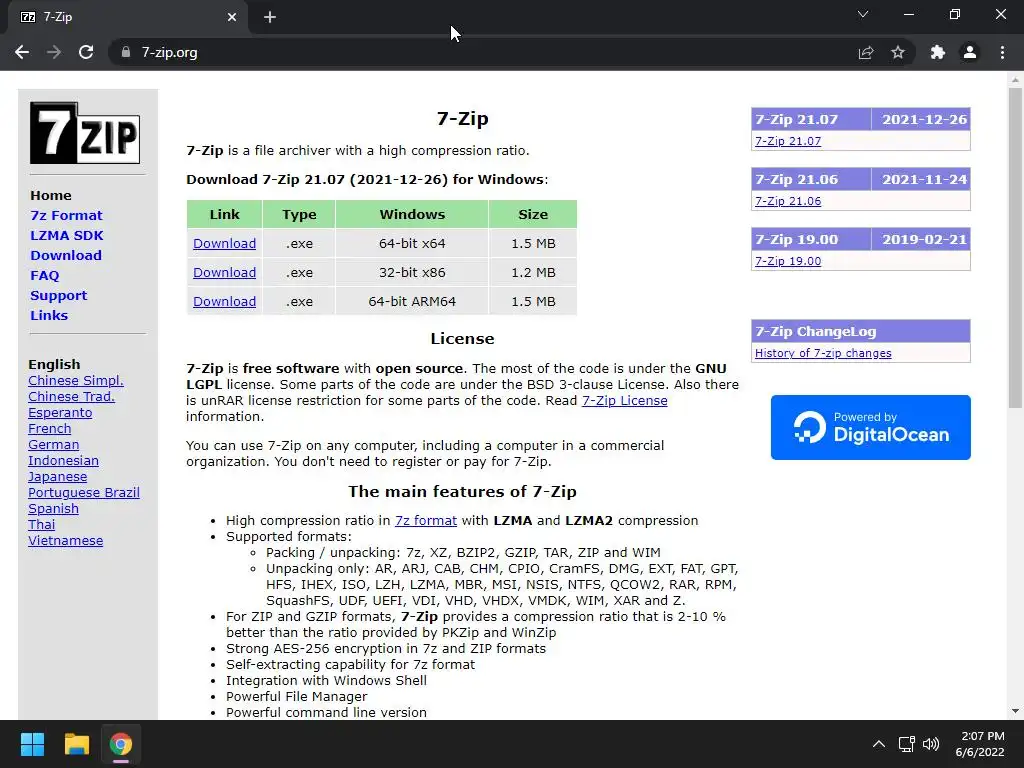Switch language to German

click(x=54, y=445)
